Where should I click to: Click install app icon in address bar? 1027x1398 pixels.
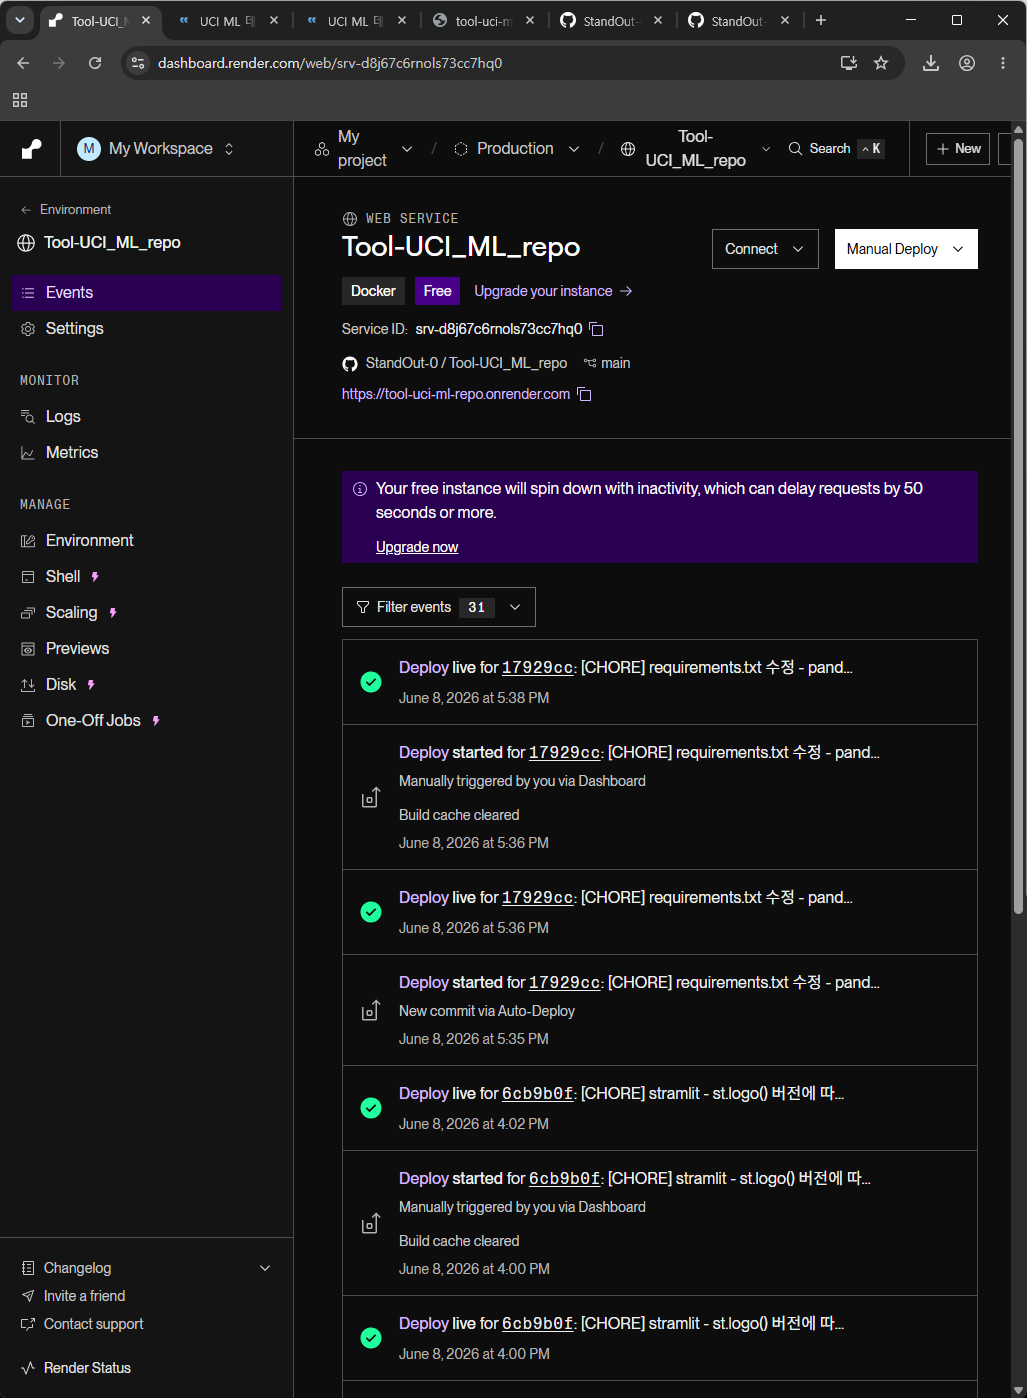(849, 63)
